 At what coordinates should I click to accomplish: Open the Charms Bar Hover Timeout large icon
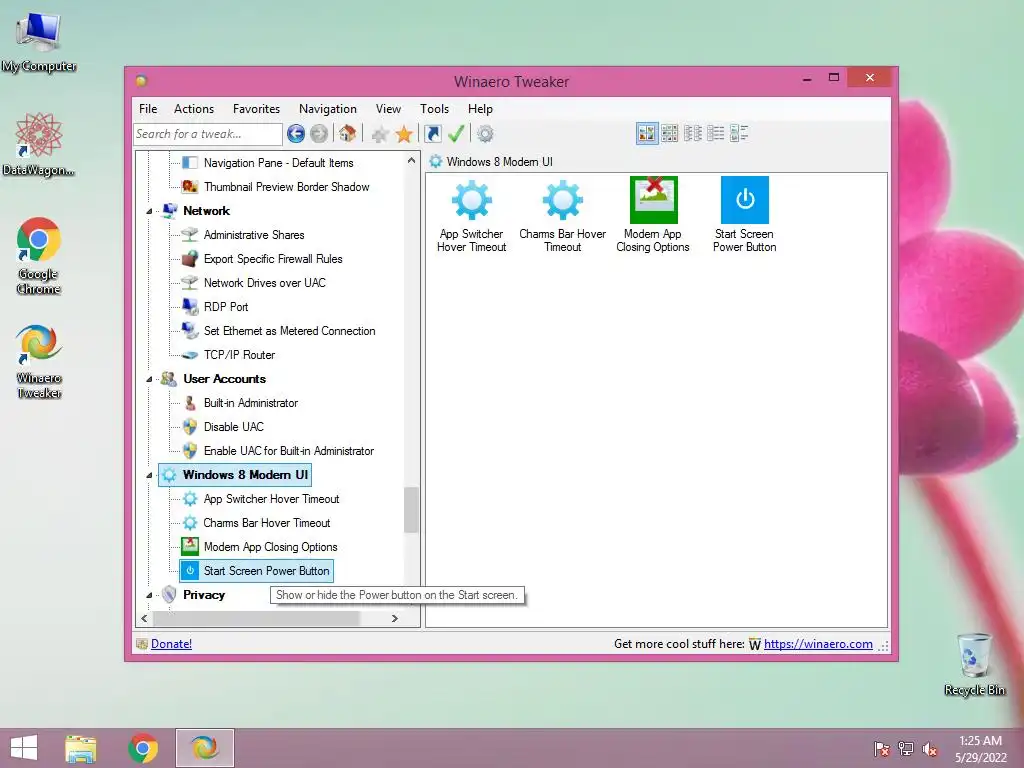[x=562, y=216]
